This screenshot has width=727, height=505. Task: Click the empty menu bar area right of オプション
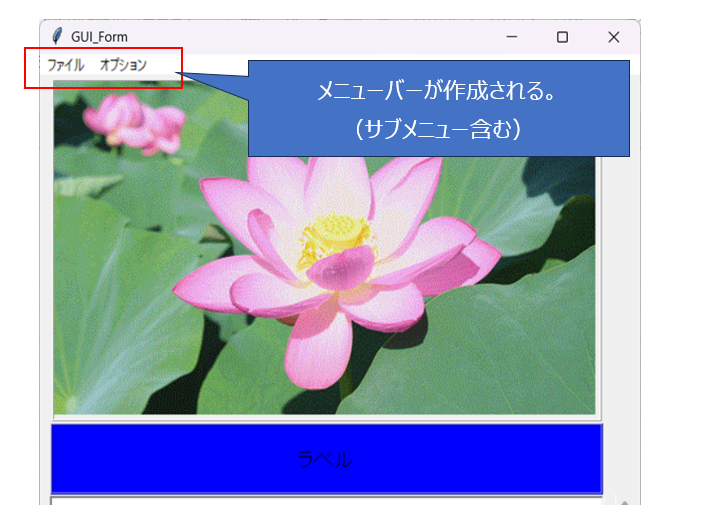point(215,65)
